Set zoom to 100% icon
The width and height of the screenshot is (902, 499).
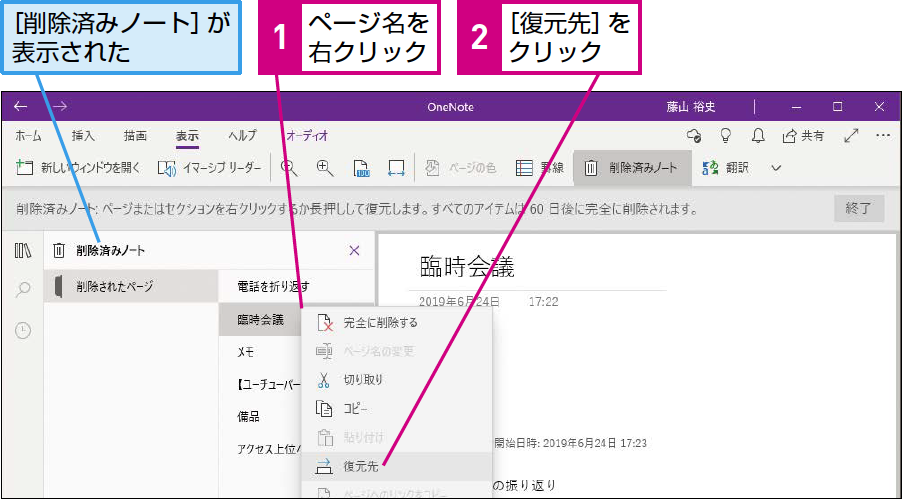point(361,168)
